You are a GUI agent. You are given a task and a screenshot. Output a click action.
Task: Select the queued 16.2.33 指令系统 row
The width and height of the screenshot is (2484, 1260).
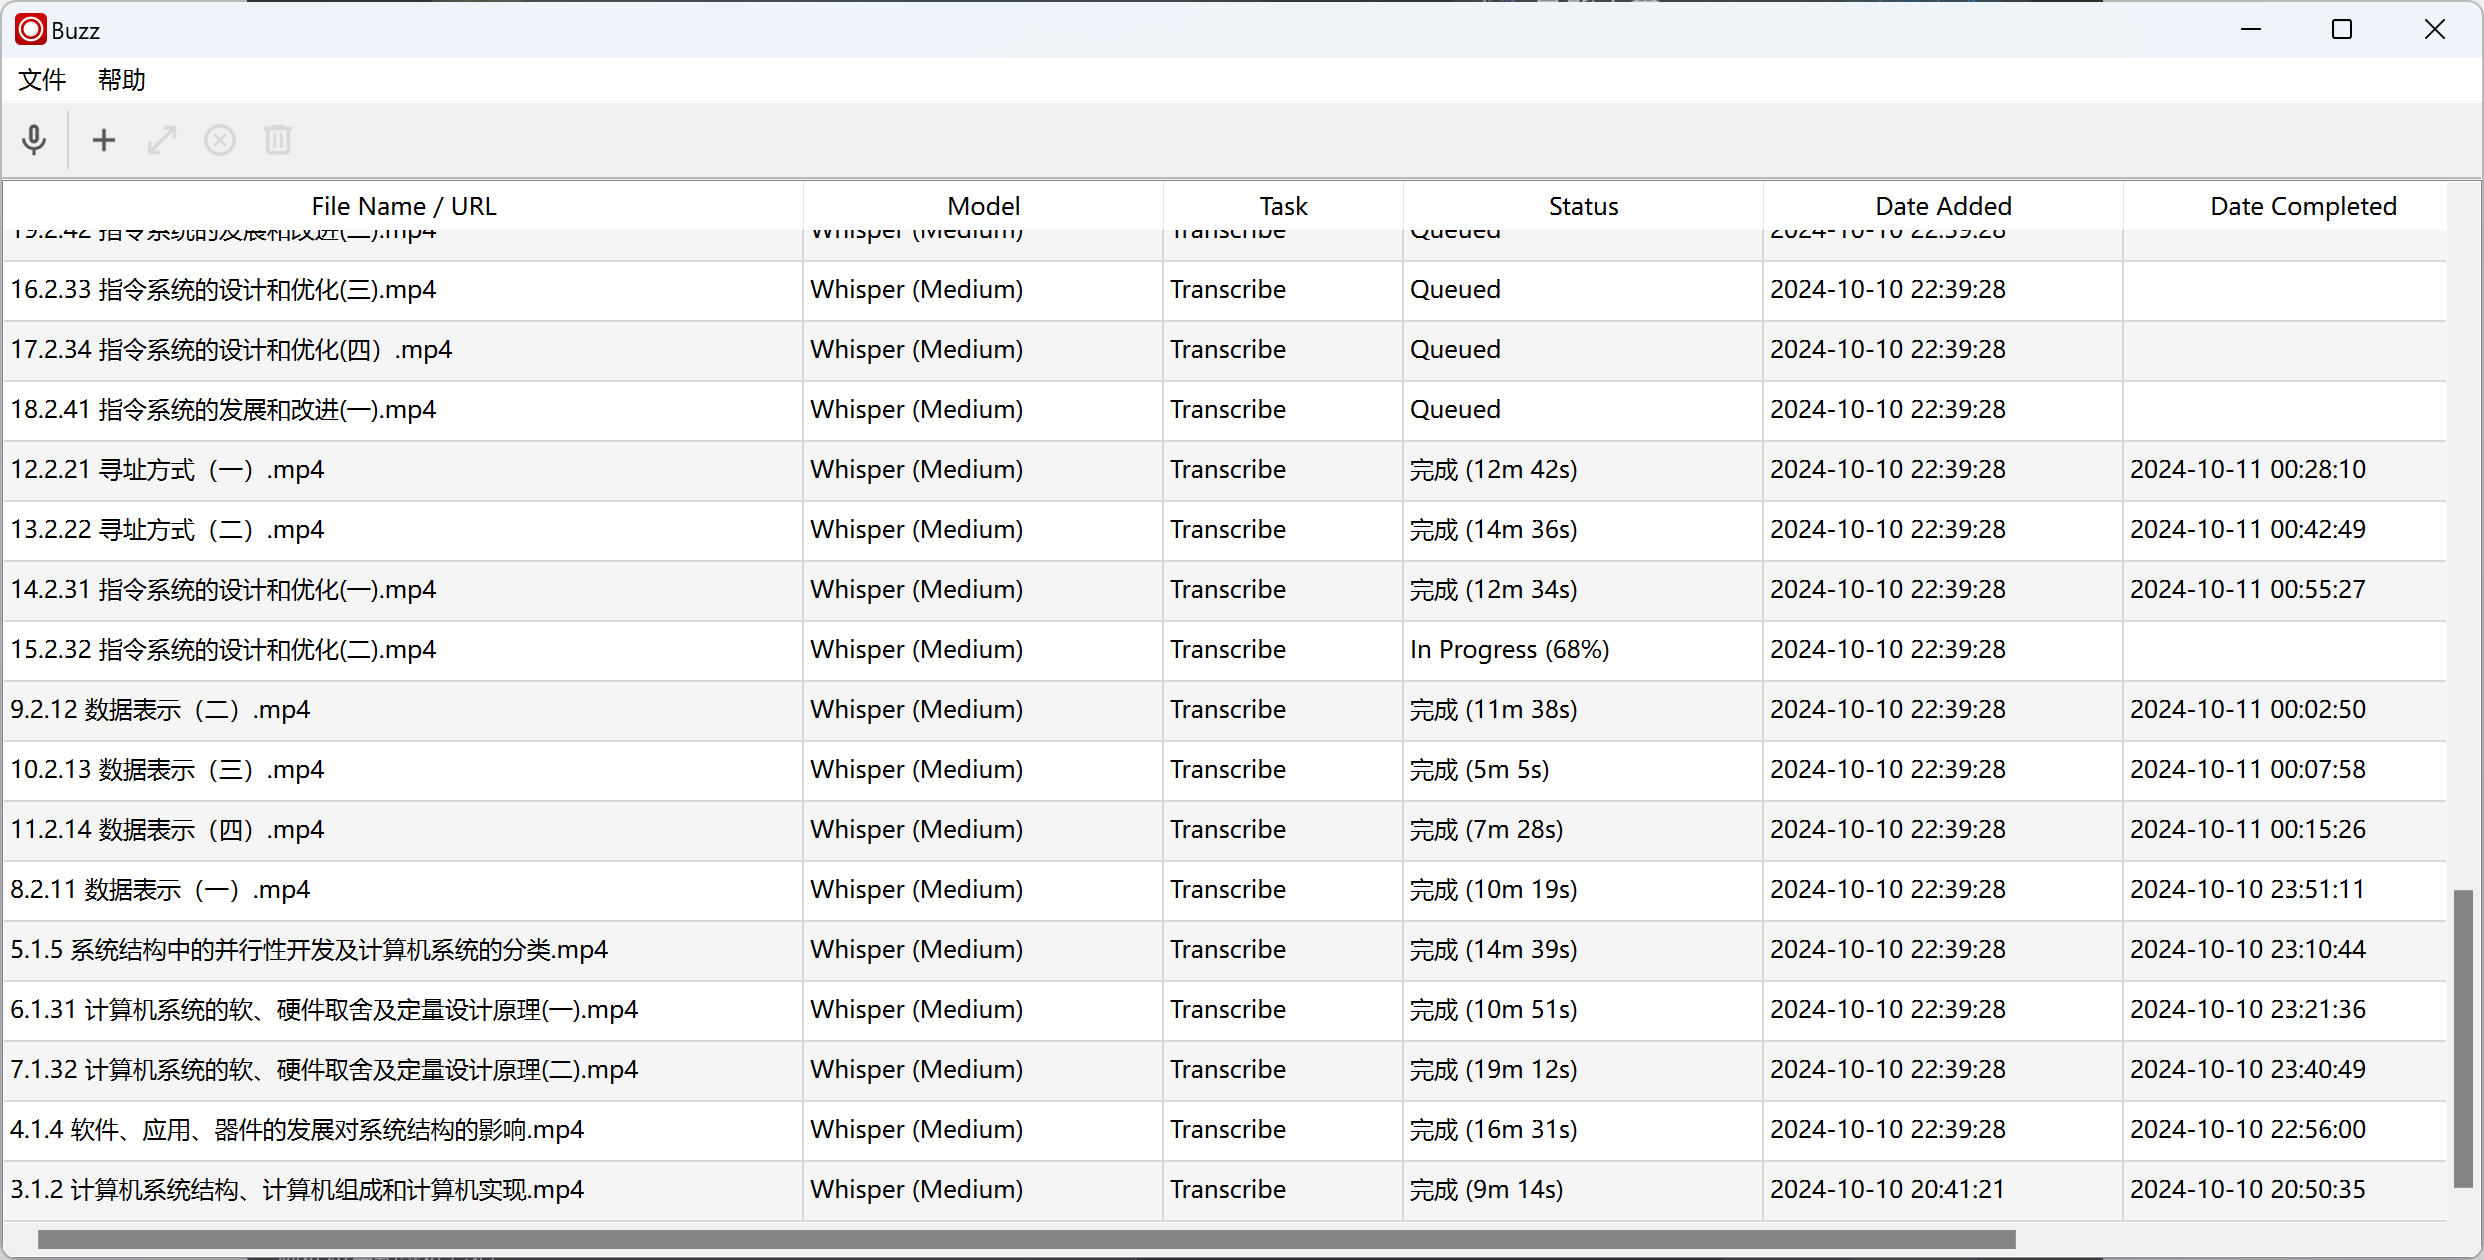[223, 290]
